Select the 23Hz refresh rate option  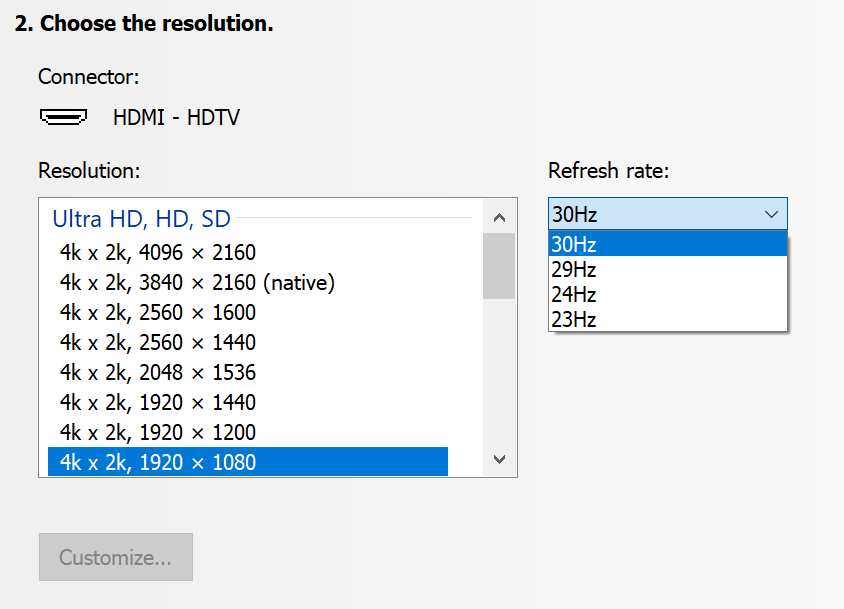pyautogui.click(x=667, y=319)
